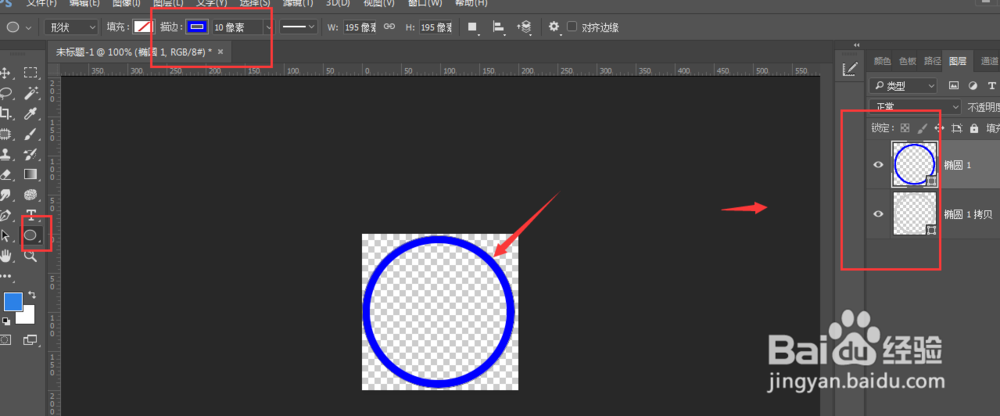
Task: Swap foreground and background colors
Action: [32, 295]
